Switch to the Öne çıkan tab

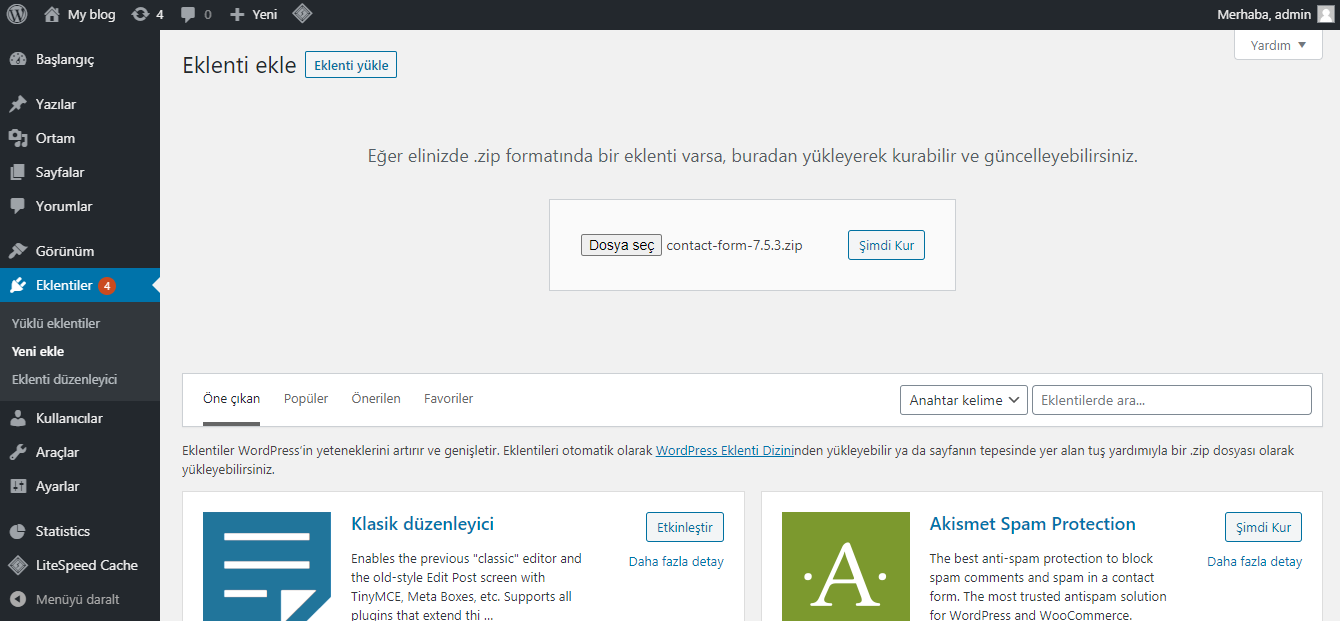(231, 399)
